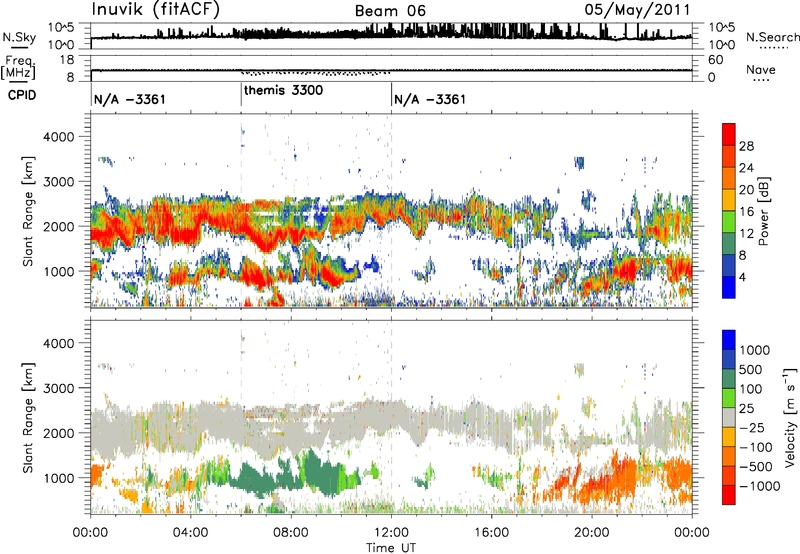Image resolution: width=800 pixels, height=554 pixels.
Task: Click the '04:00' time axis tick label
Action: click(x=190, y=533)
